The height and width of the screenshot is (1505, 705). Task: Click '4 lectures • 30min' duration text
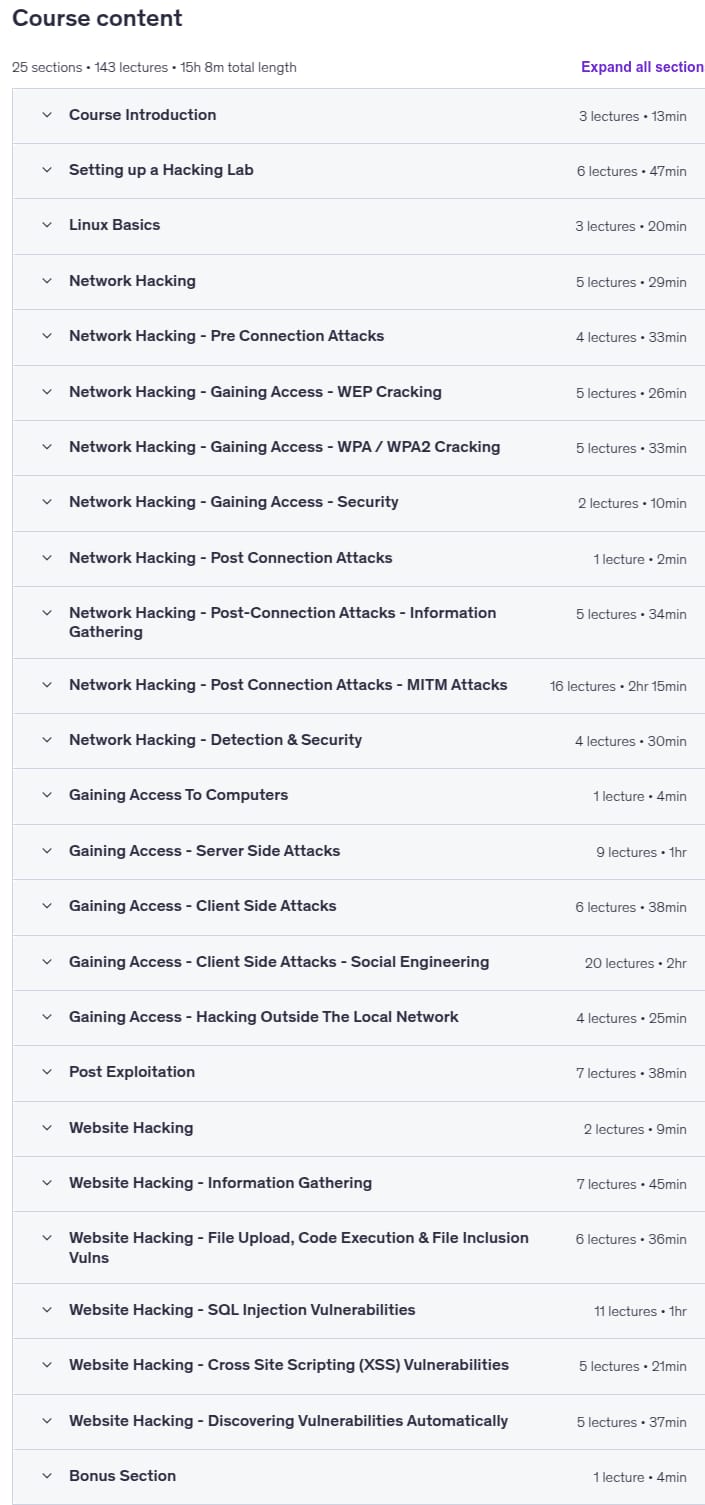[631, 741]
